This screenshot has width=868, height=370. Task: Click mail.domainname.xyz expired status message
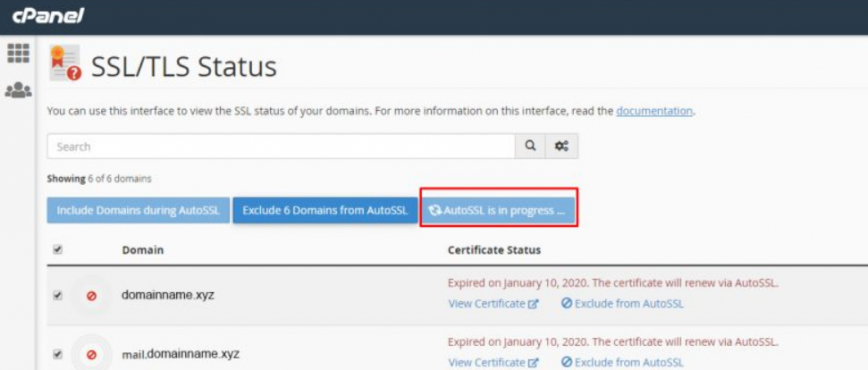tap(613, 342)
